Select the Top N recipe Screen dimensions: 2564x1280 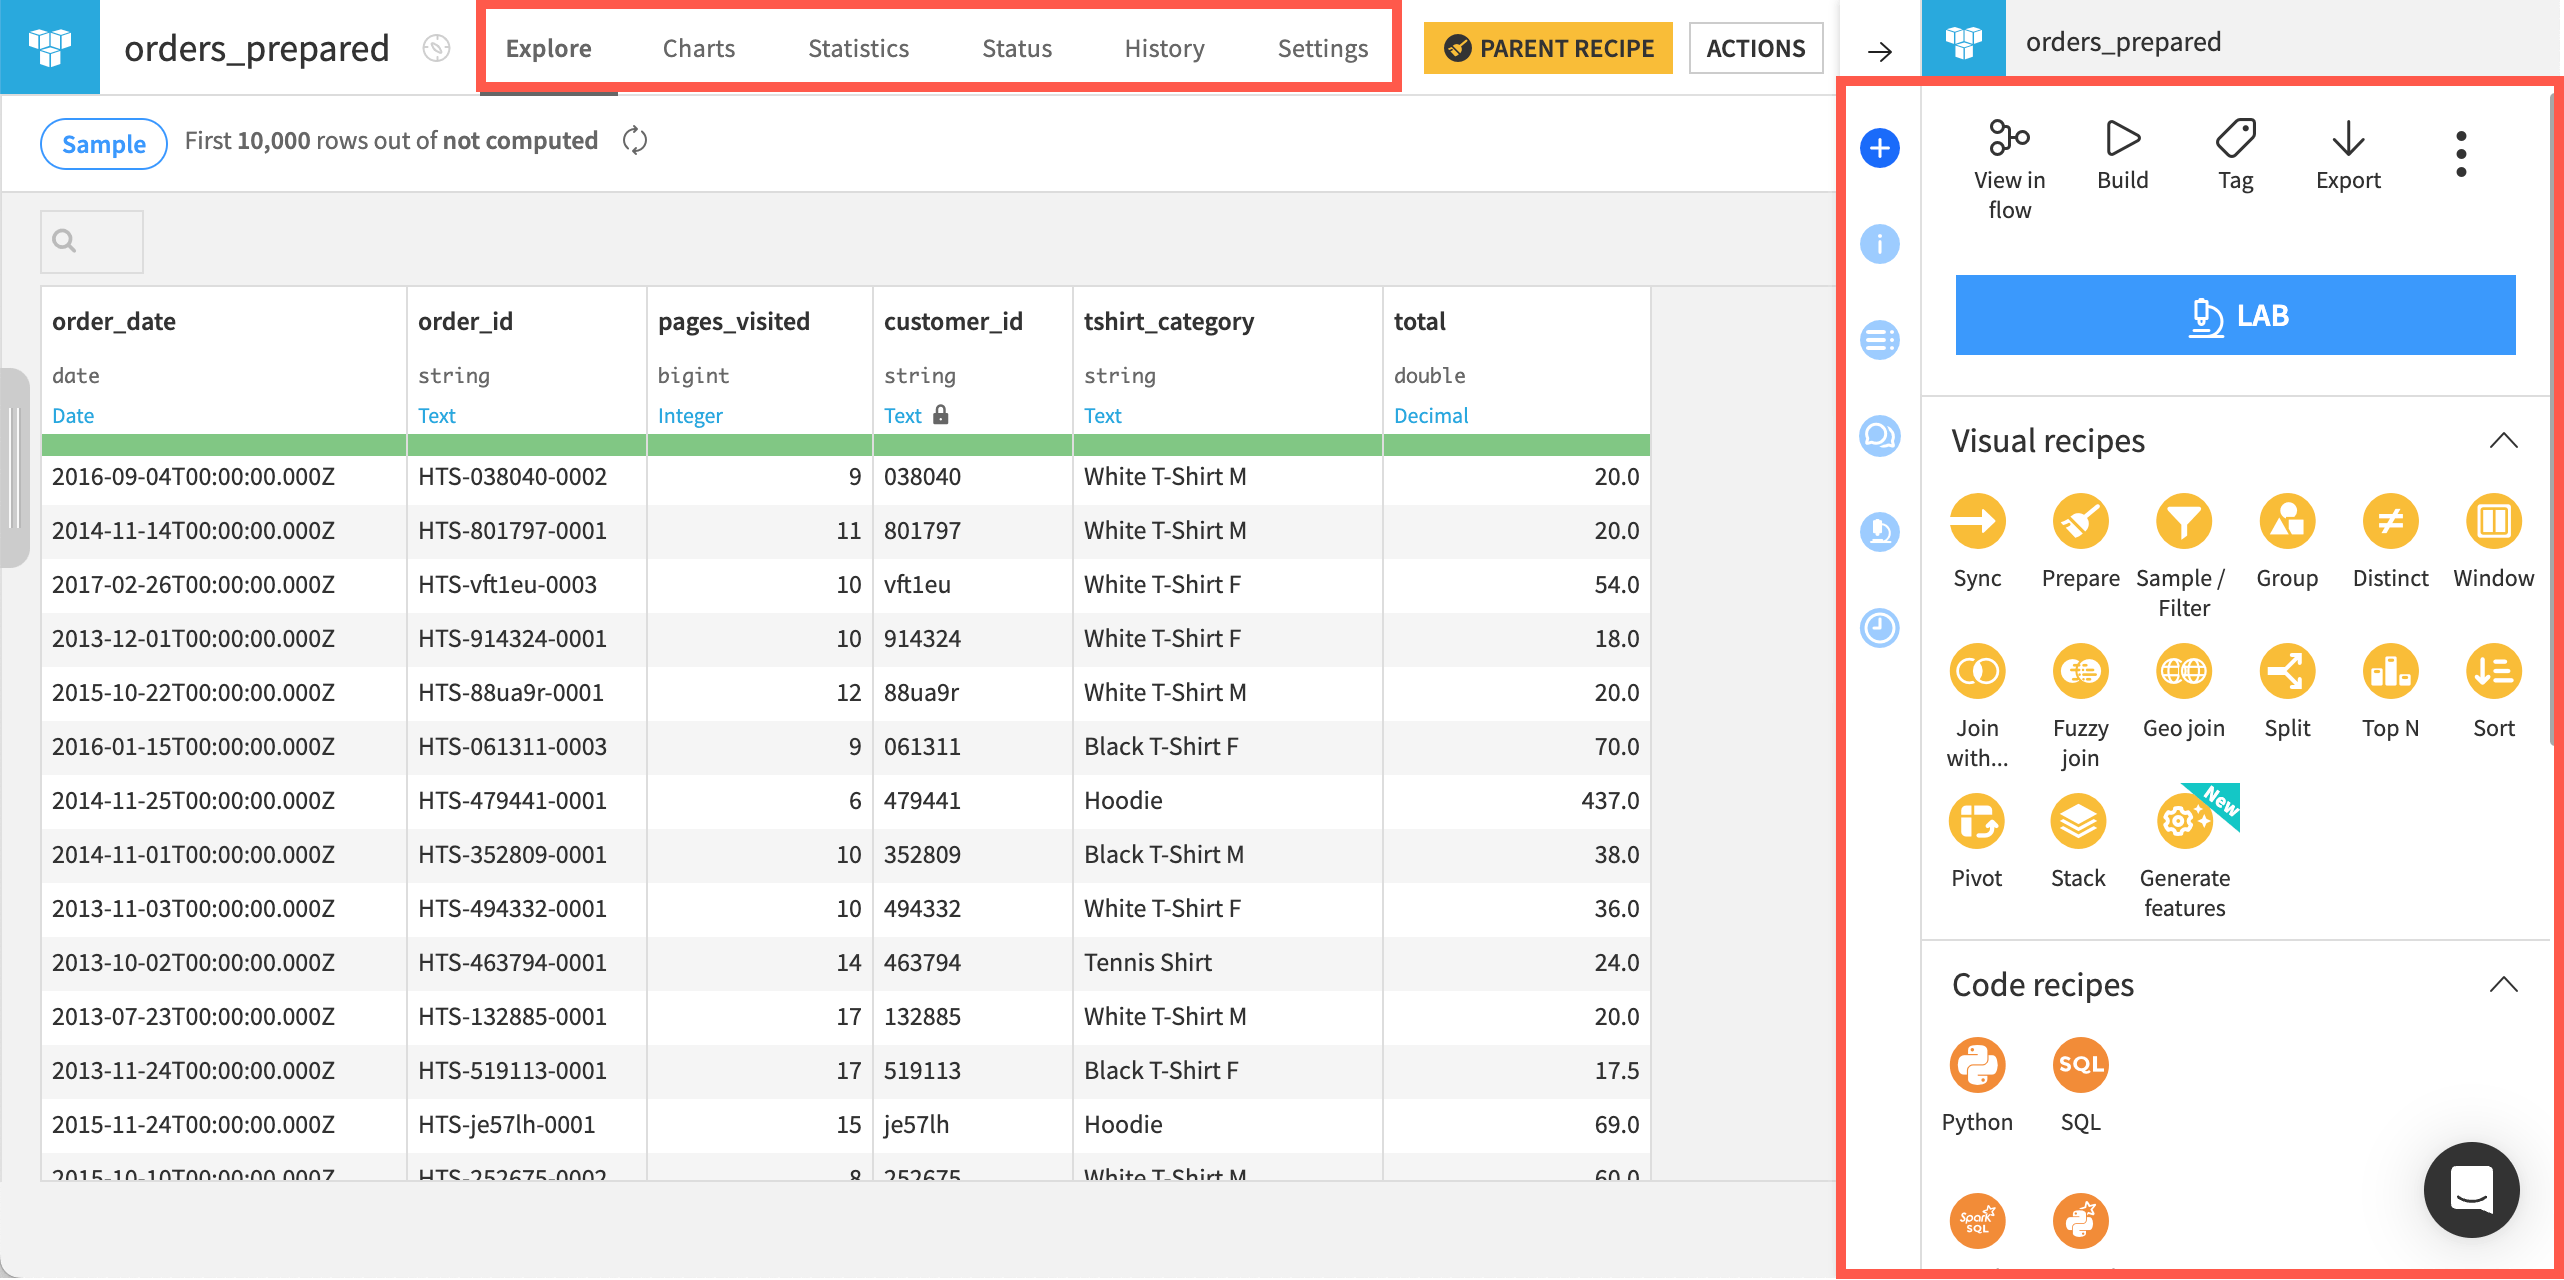2390,671
